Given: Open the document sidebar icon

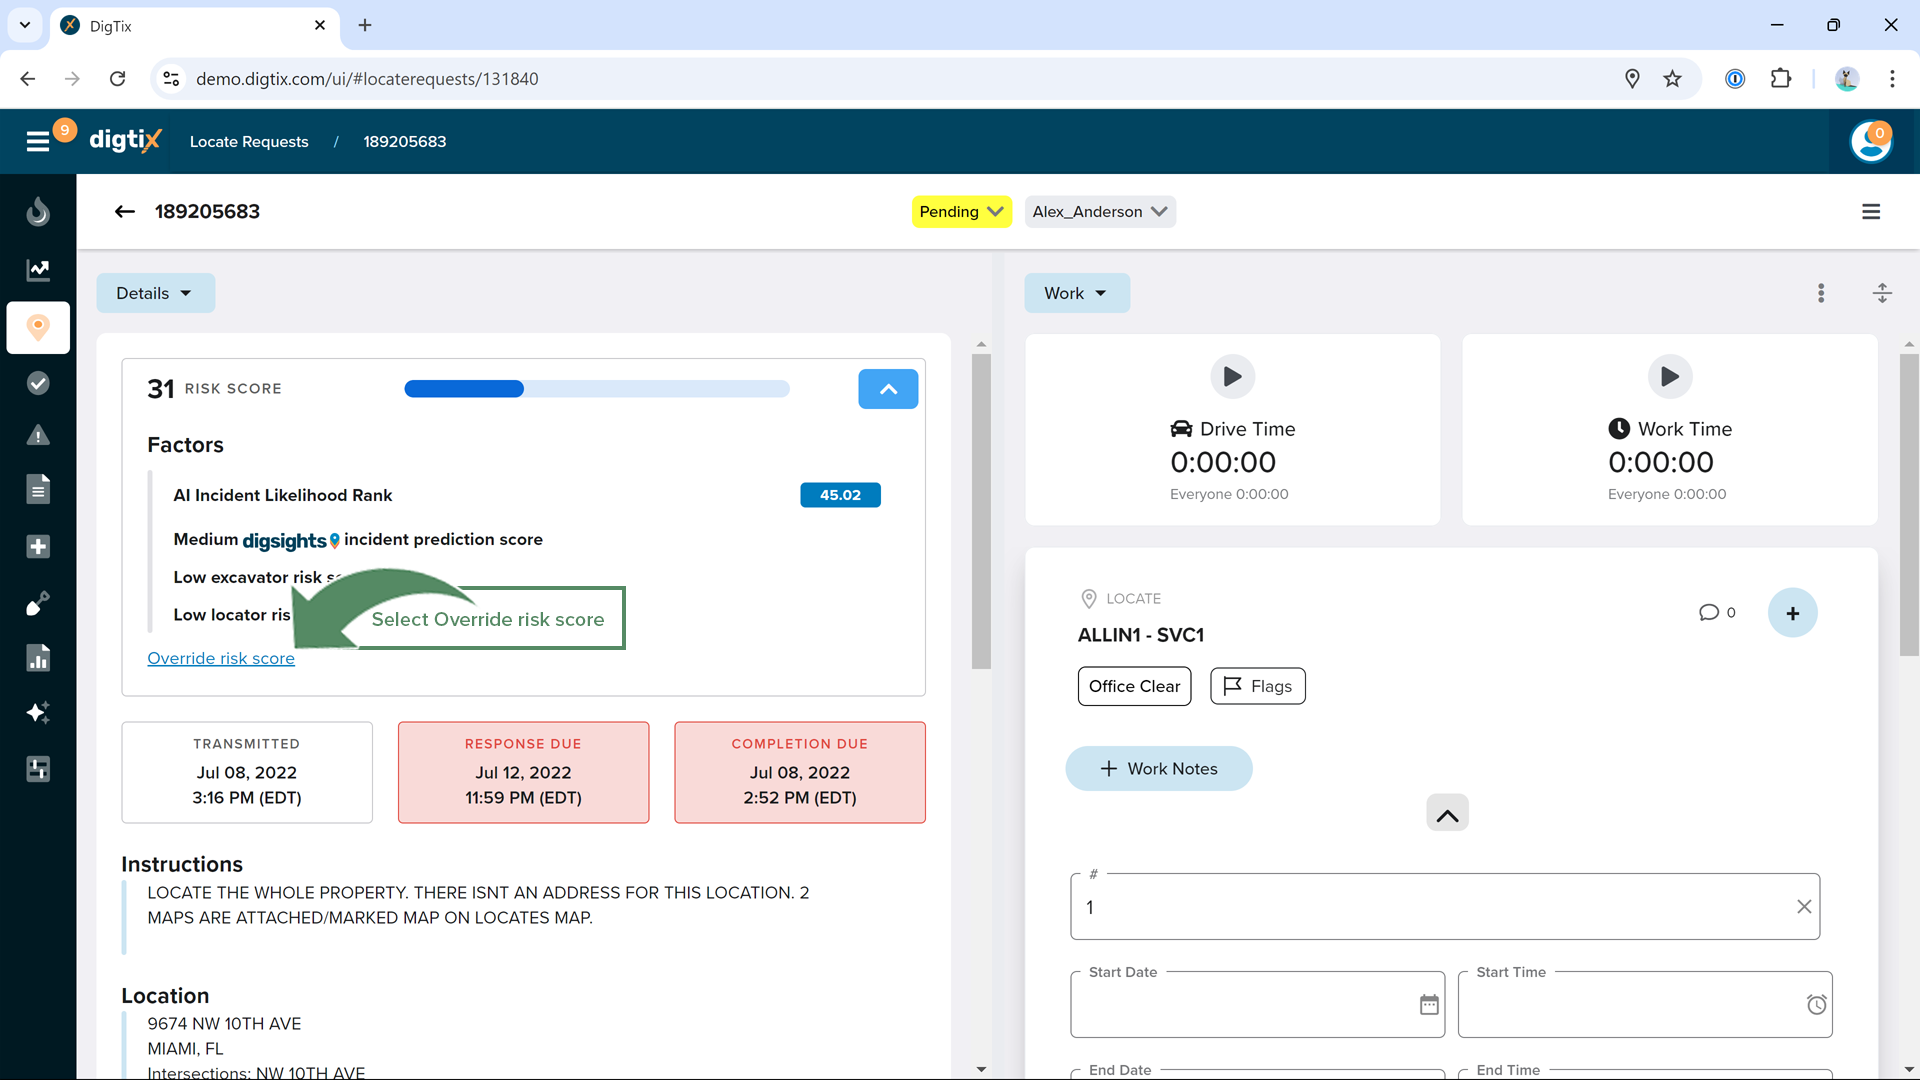Looking at the screenshot, I should coord(38,490).
